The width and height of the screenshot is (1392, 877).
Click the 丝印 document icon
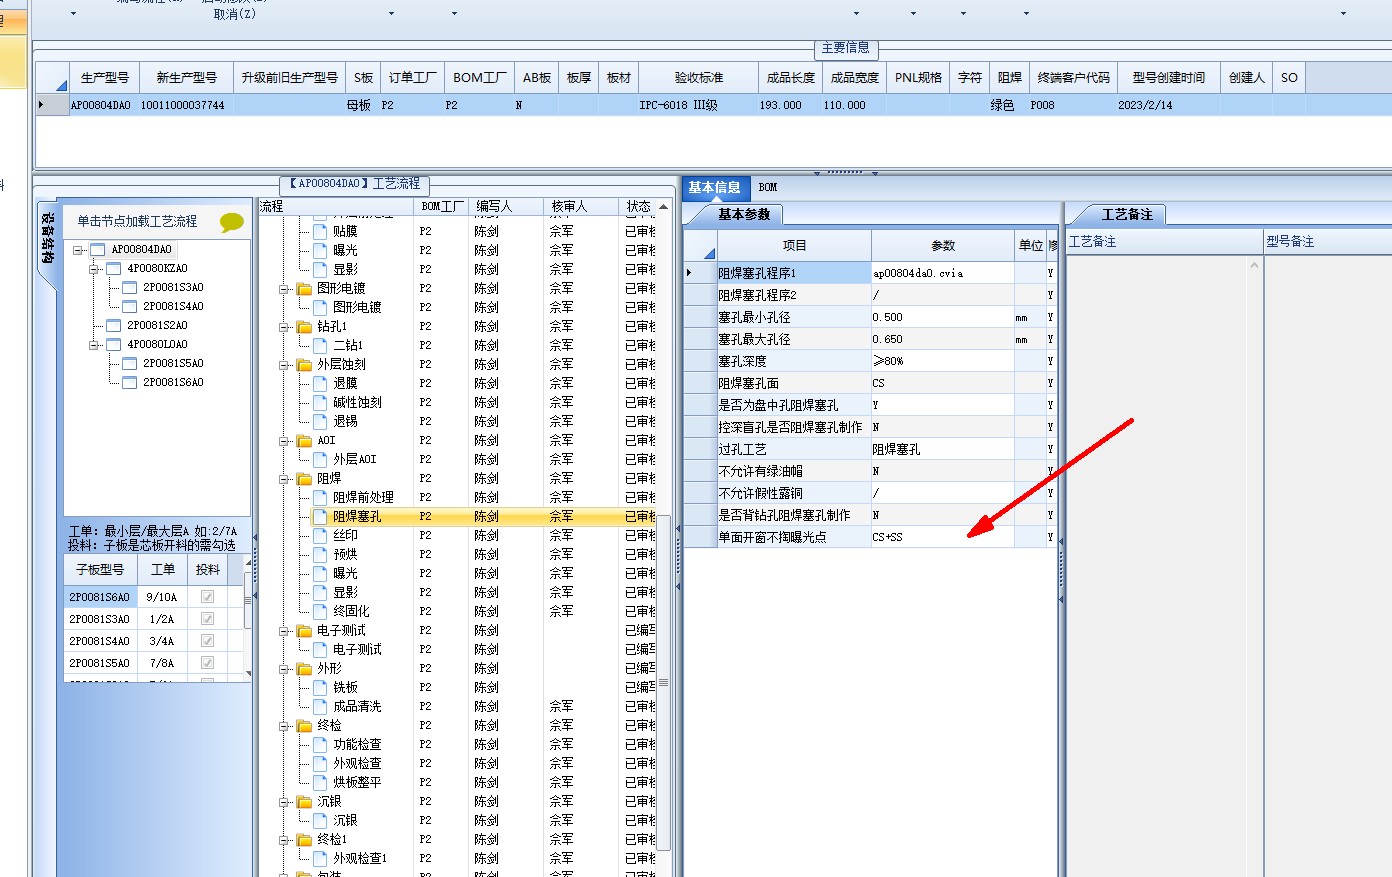point(320,535)
